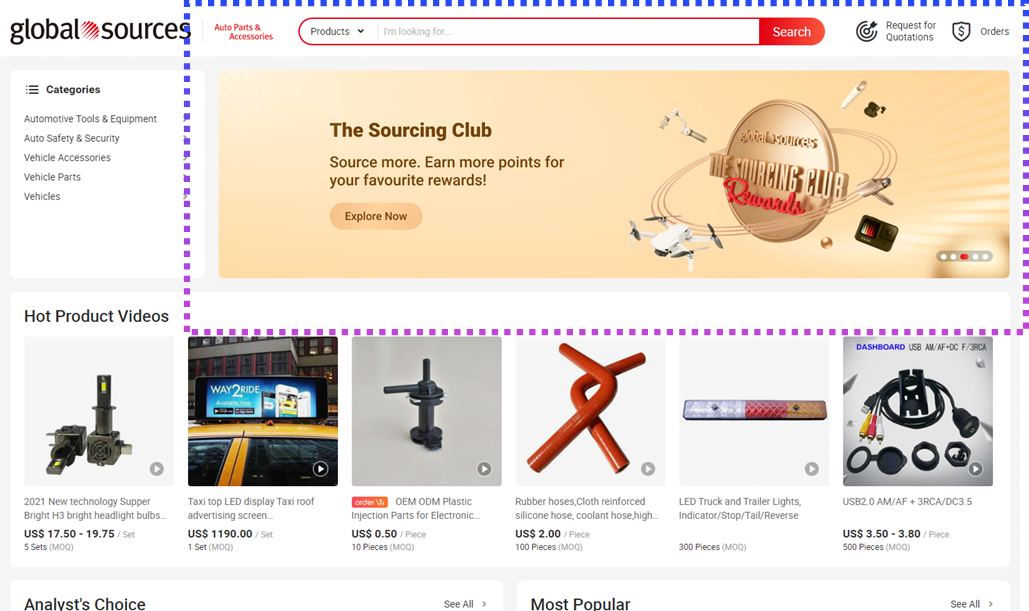Click the Categories list icon

coord(32,89)
